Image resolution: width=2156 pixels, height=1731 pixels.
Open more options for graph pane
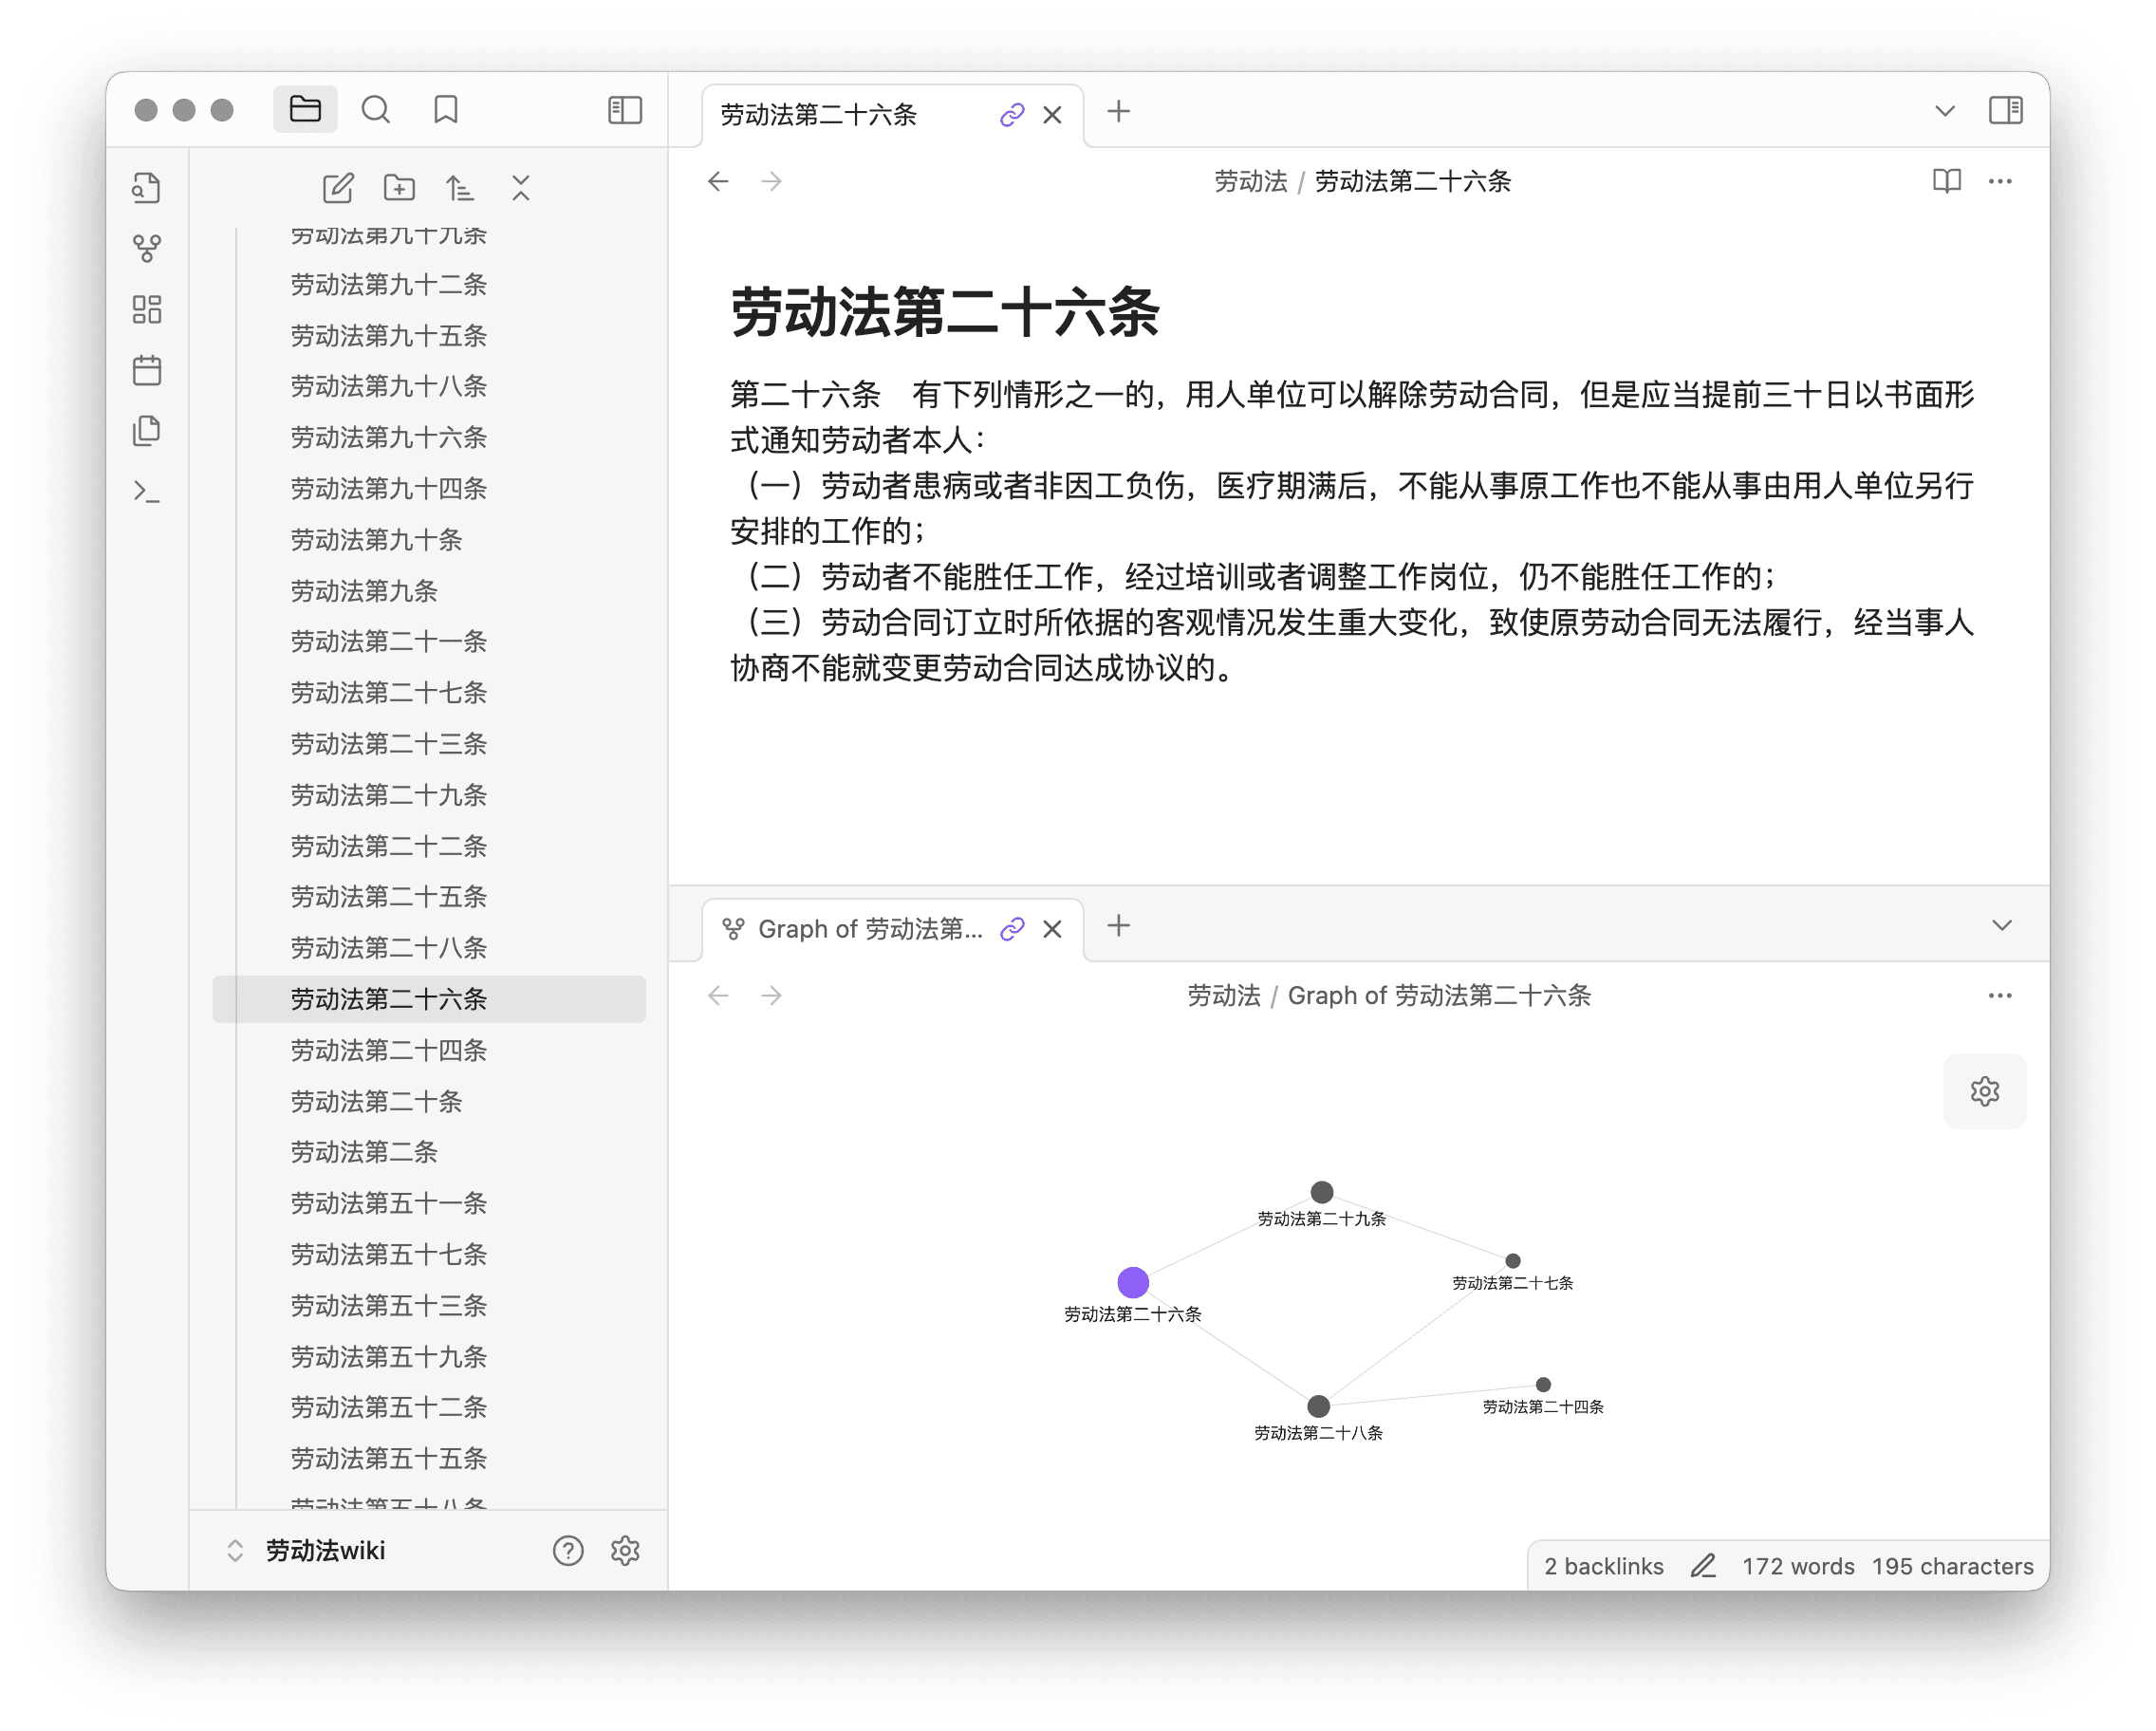tap(2000, 995)
